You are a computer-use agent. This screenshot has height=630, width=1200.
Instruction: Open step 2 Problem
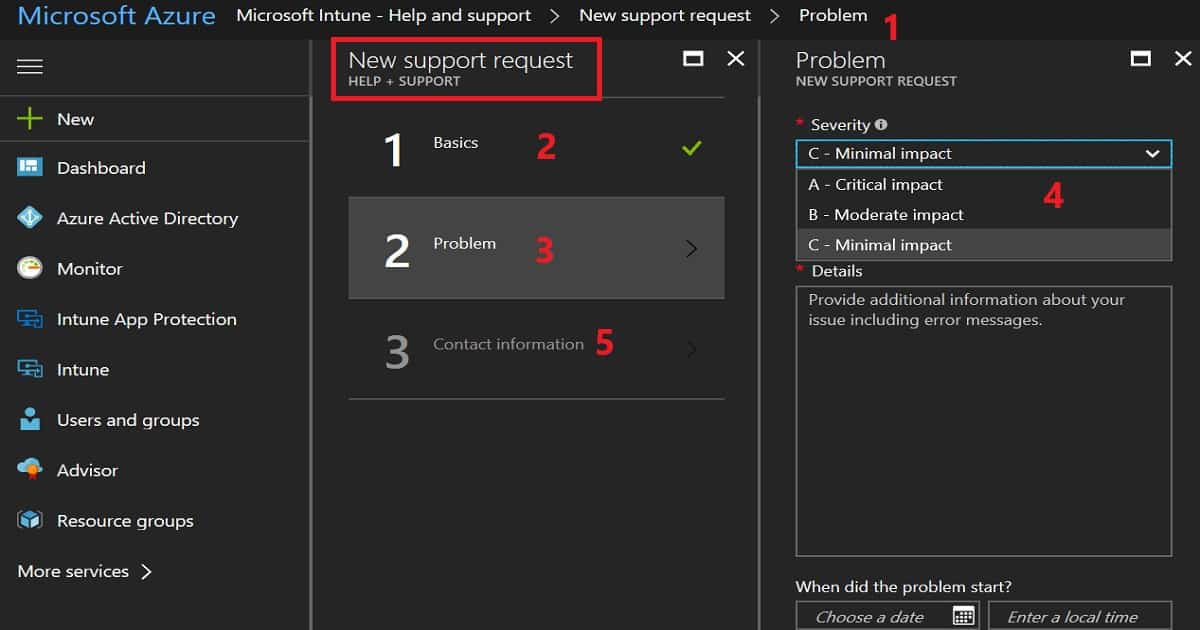[536, 248]
